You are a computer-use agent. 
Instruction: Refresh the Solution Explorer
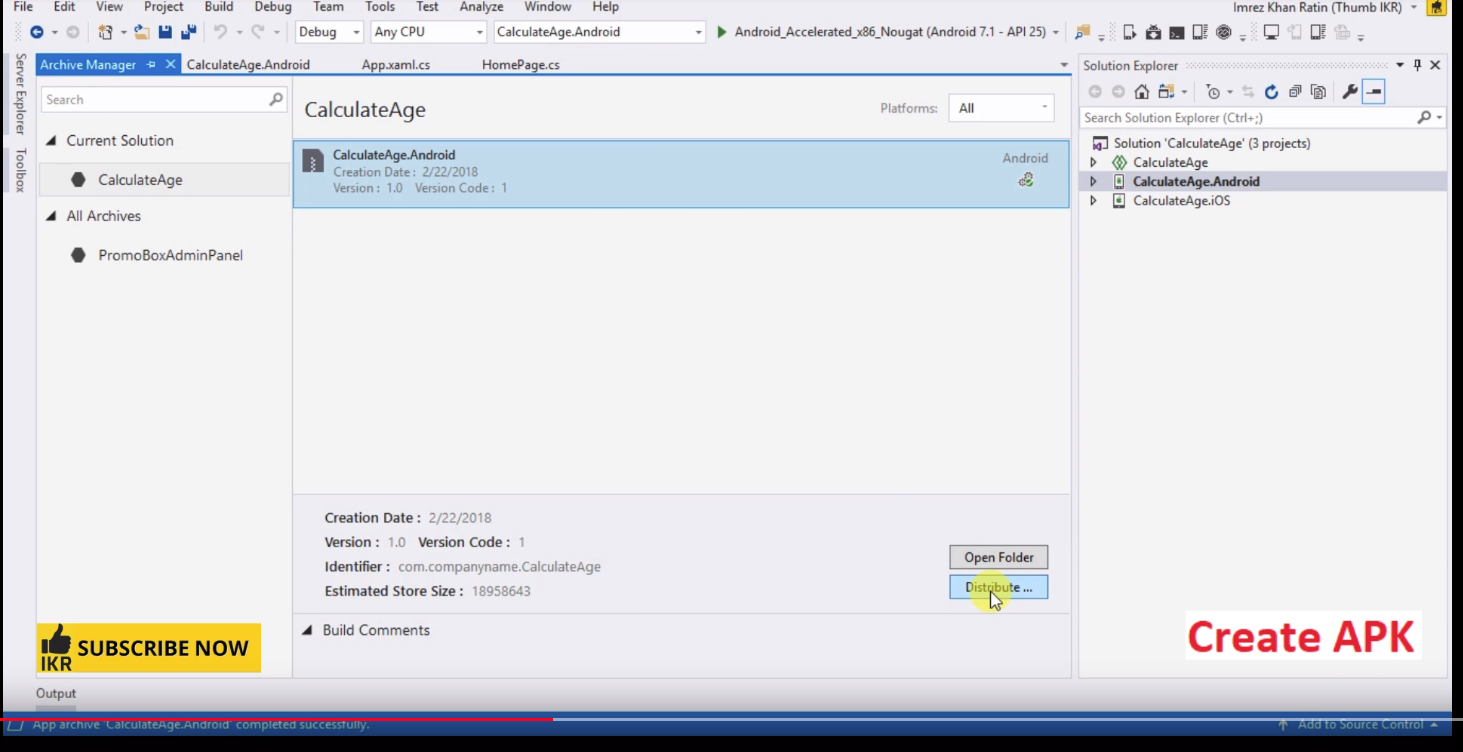tap(1271, 92)
